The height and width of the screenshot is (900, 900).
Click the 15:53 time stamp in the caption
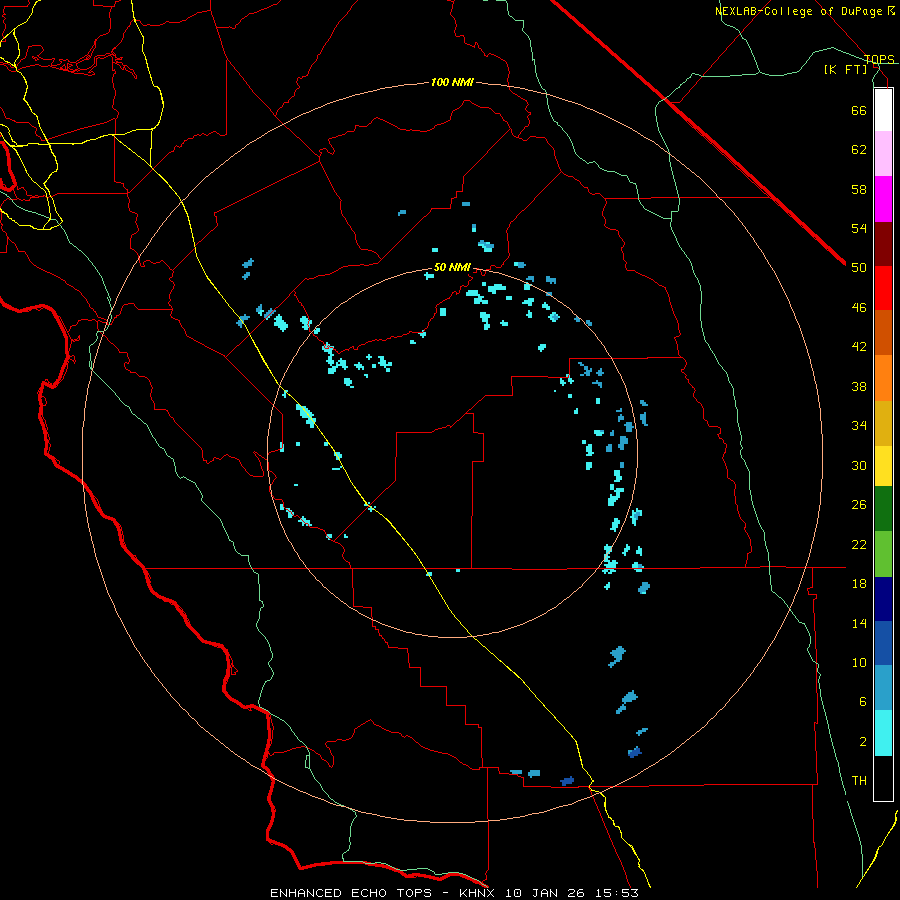click(616, 893)
